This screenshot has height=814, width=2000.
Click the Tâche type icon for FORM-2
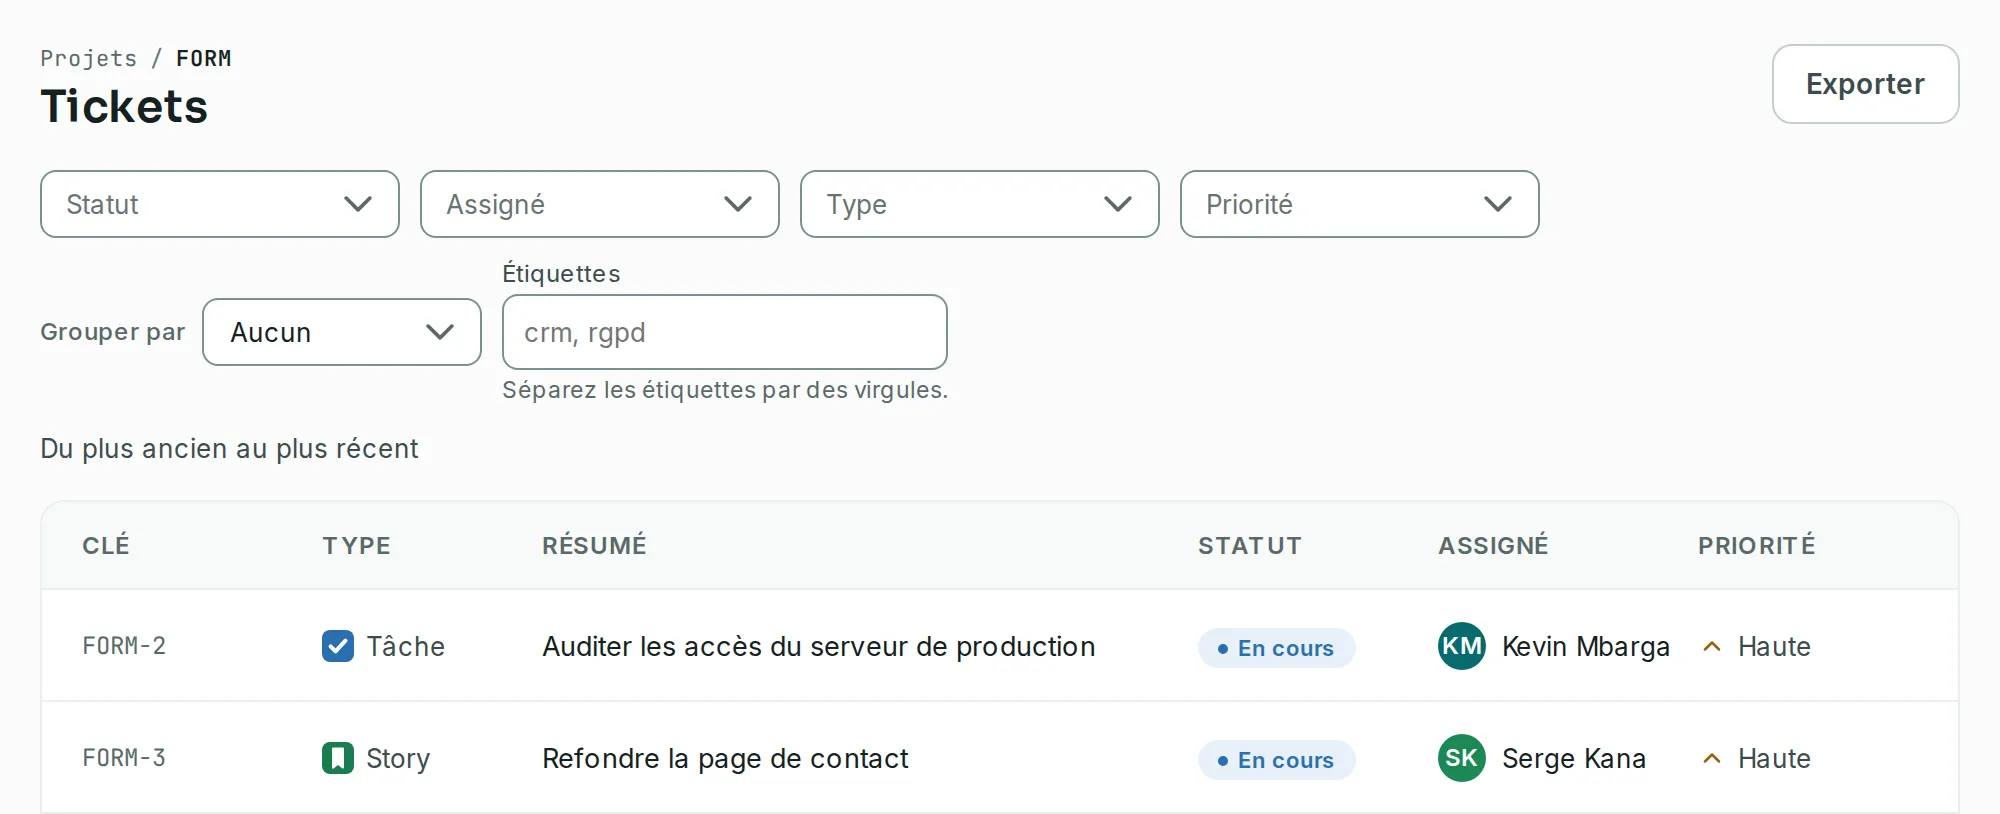tap(338, 646)
